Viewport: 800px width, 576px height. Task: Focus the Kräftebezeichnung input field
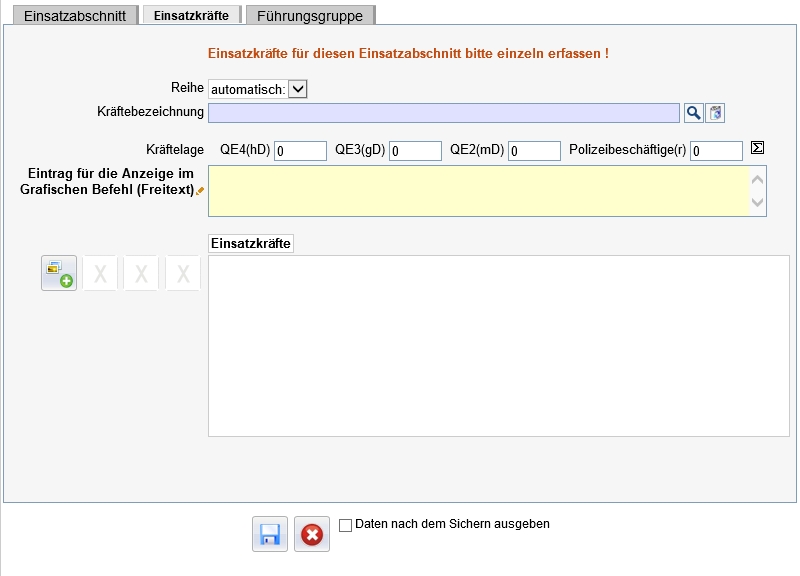444,113
